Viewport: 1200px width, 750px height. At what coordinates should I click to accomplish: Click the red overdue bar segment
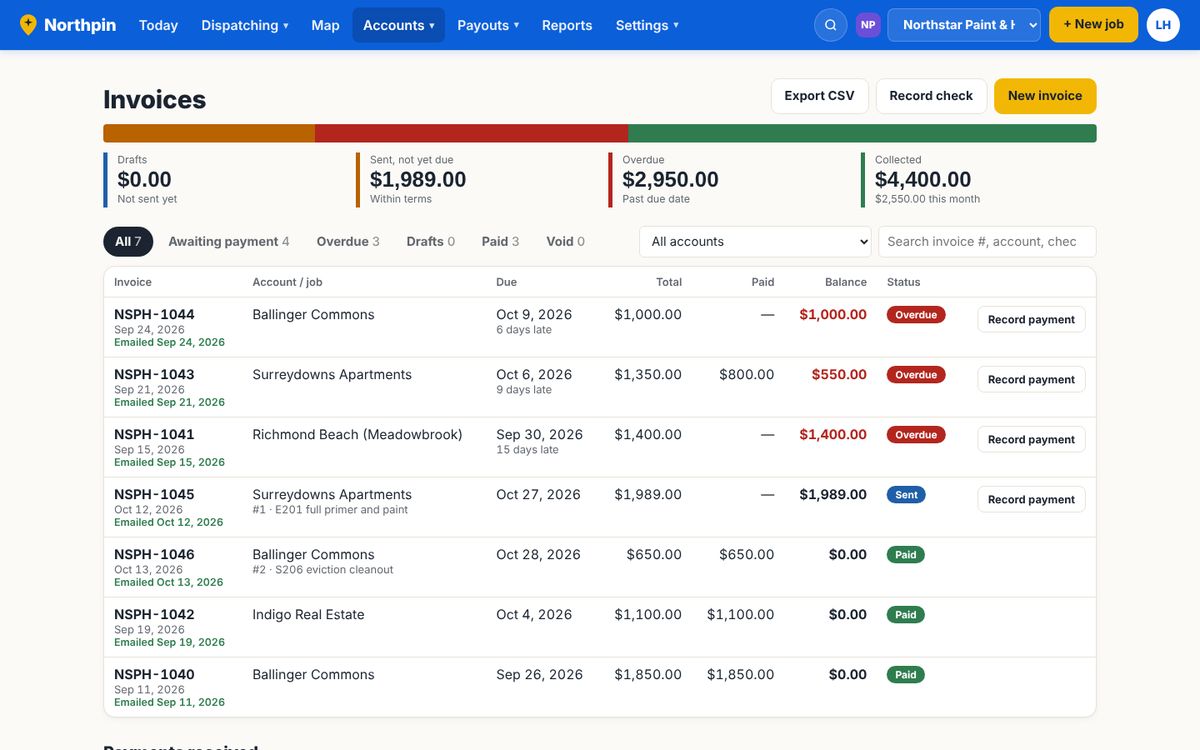pyautogui.click(x=471, y=133)
